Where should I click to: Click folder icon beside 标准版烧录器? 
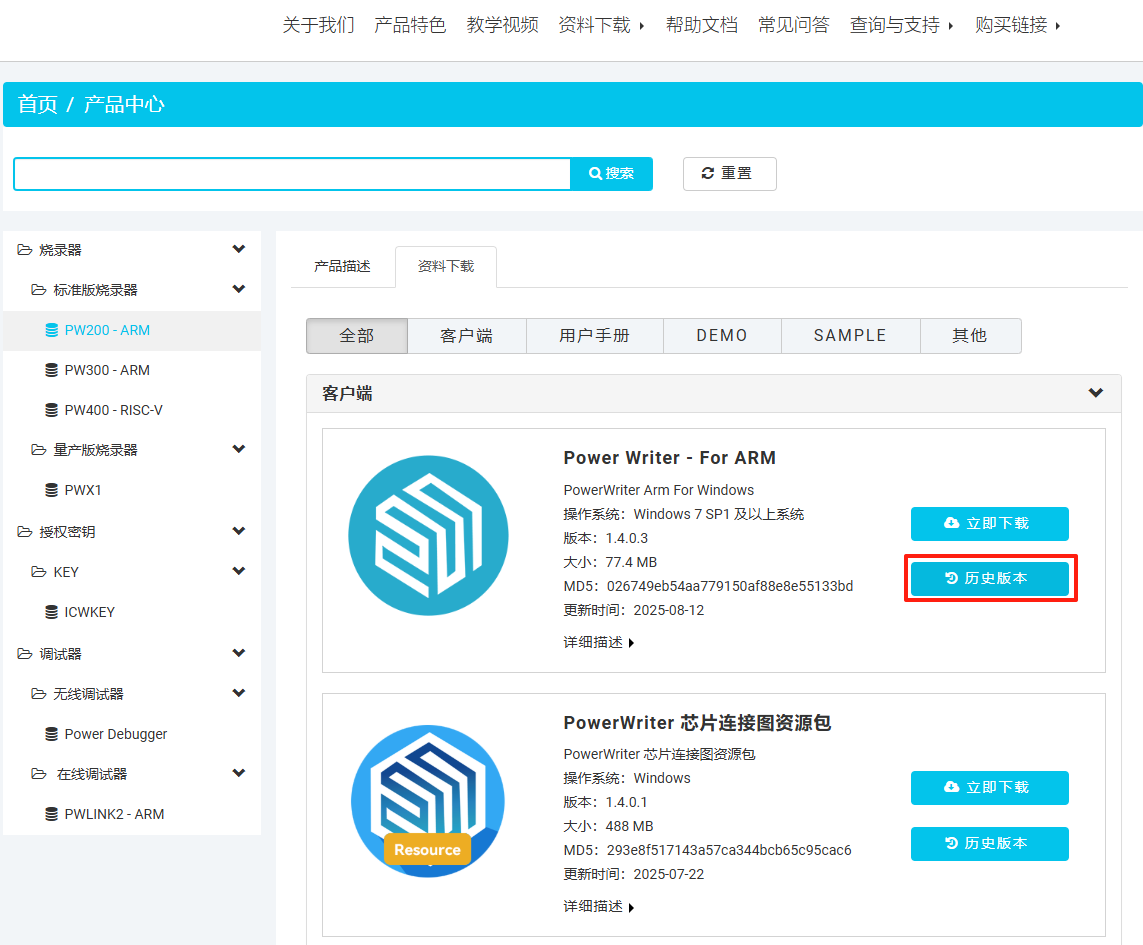(x=39, y=290)
